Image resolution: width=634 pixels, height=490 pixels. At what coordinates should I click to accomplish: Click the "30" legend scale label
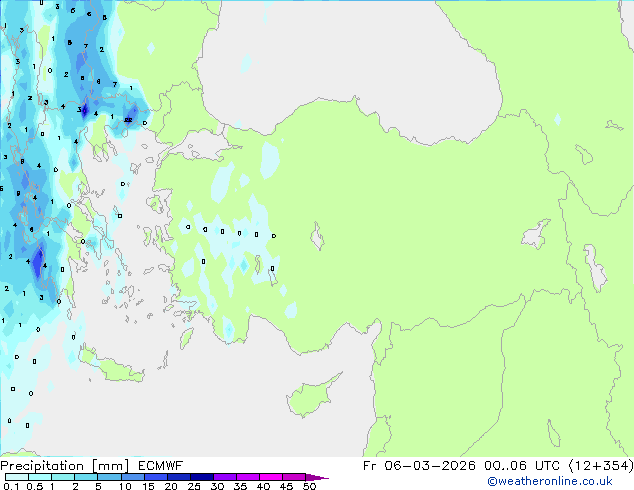[x=218, y=486]
